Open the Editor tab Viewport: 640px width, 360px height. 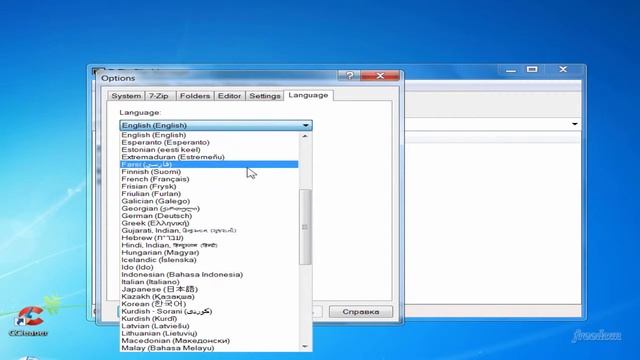pyautogui.click(x=229, y=96)
